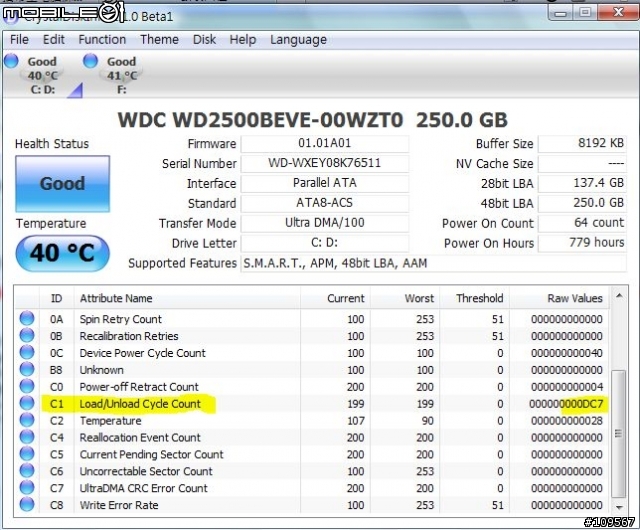Click the Raw Values column header
Image resolution: width=640 pixels, height=530 pixels.
tap(559, 298)
